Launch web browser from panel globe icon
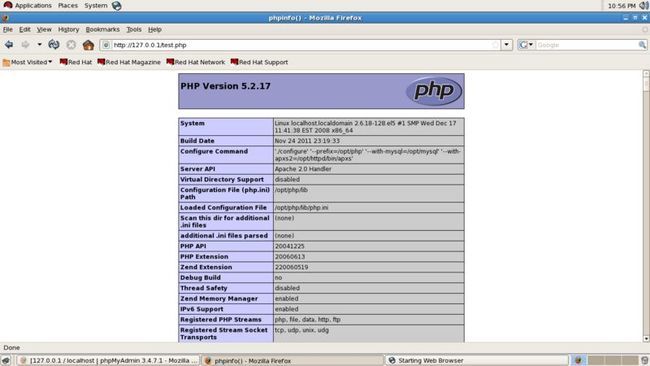Viewport: 650px width, 366px height. pos(116,5)
